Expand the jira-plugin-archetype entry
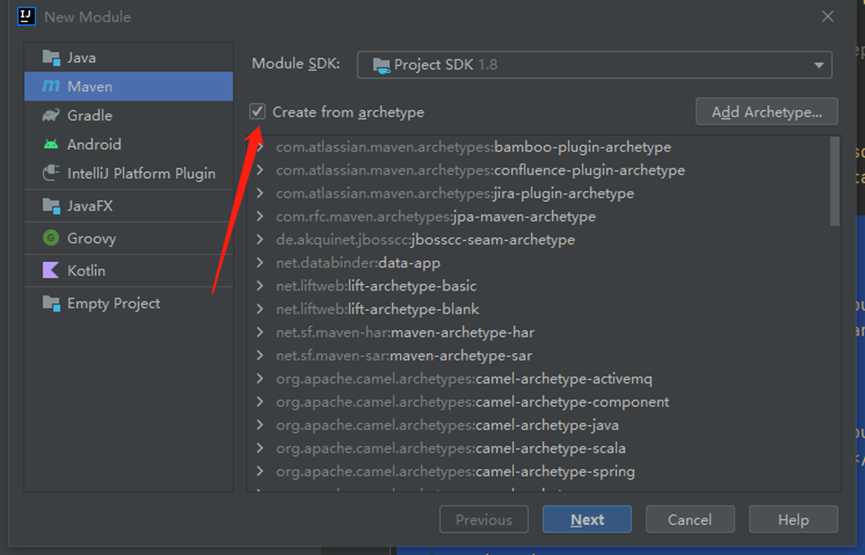This screenshot has height=555, width=865. [x=260, y=193]
